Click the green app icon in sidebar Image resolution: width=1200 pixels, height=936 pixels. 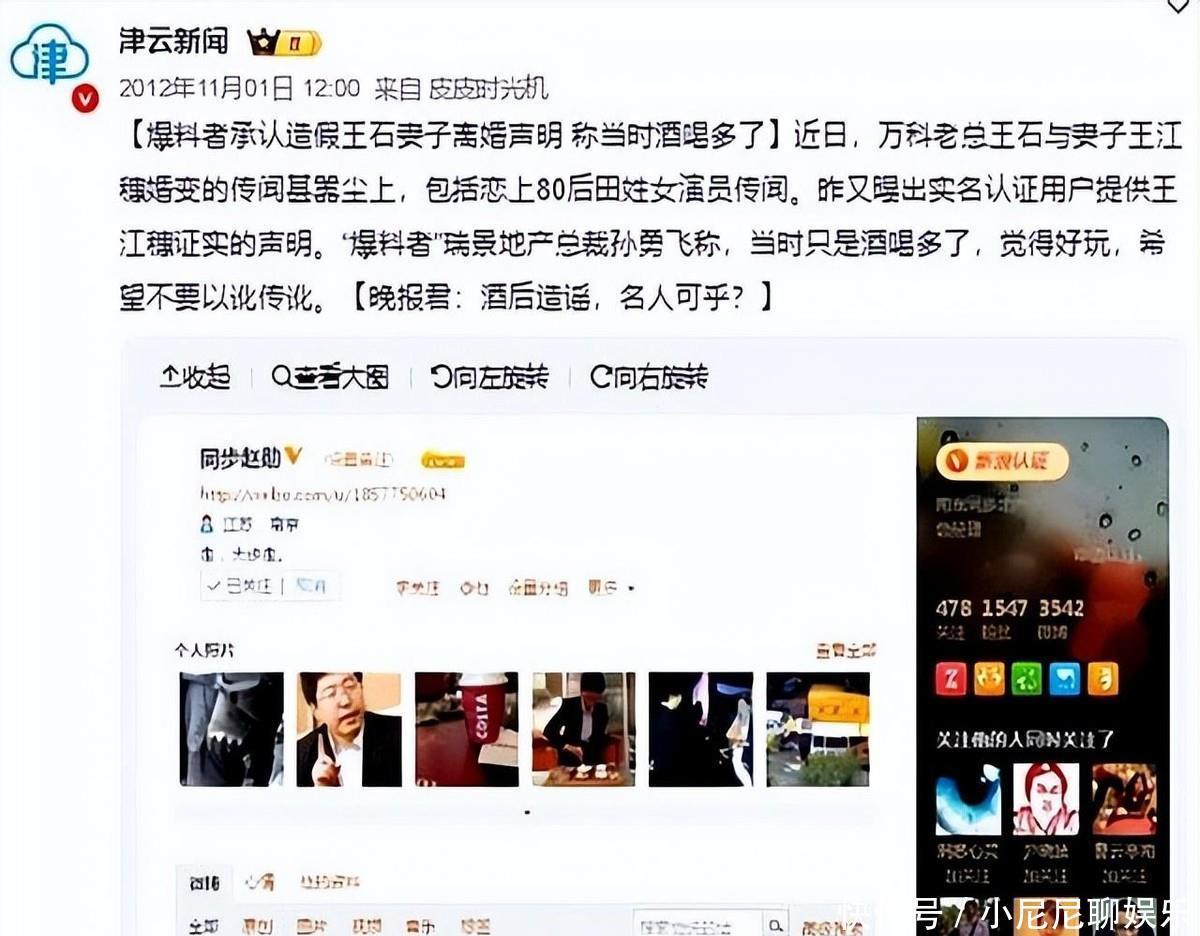coord(1026,679)
